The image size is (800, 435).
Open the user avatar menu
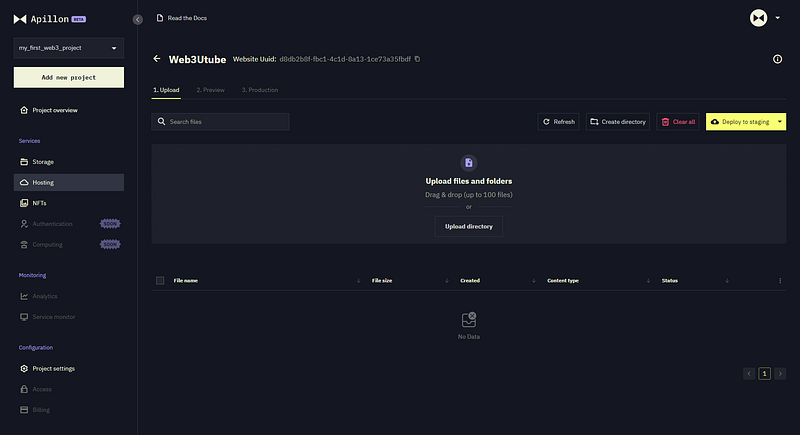pos(758,18)
